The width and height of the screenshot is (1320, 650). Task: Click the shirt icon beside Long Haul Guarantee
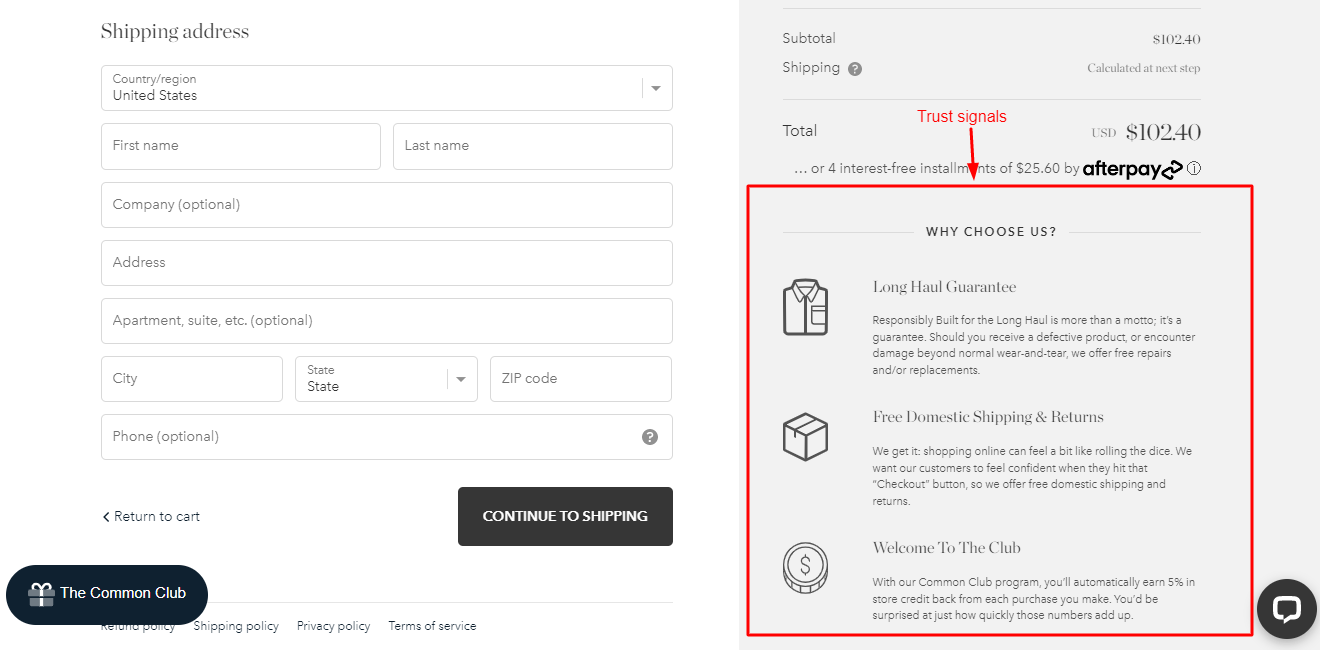coord(805,307)
